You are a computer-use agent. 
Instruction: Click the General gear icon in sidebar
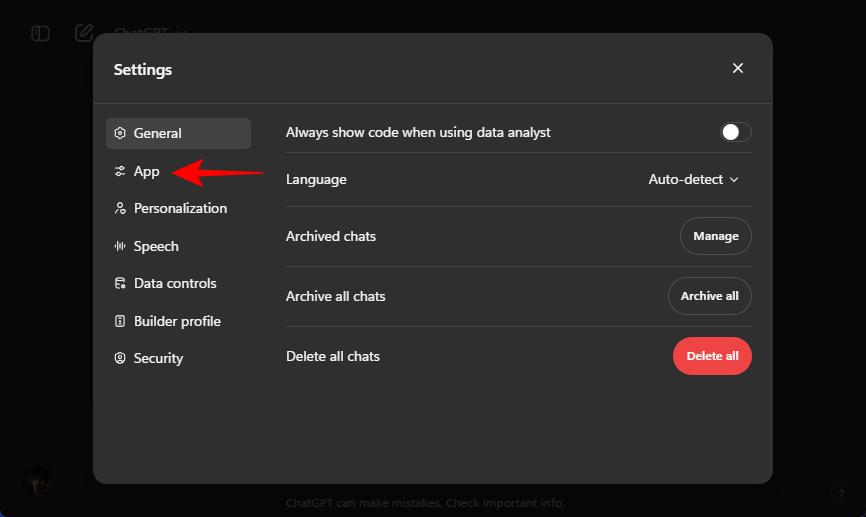click(x=120, y=133)
